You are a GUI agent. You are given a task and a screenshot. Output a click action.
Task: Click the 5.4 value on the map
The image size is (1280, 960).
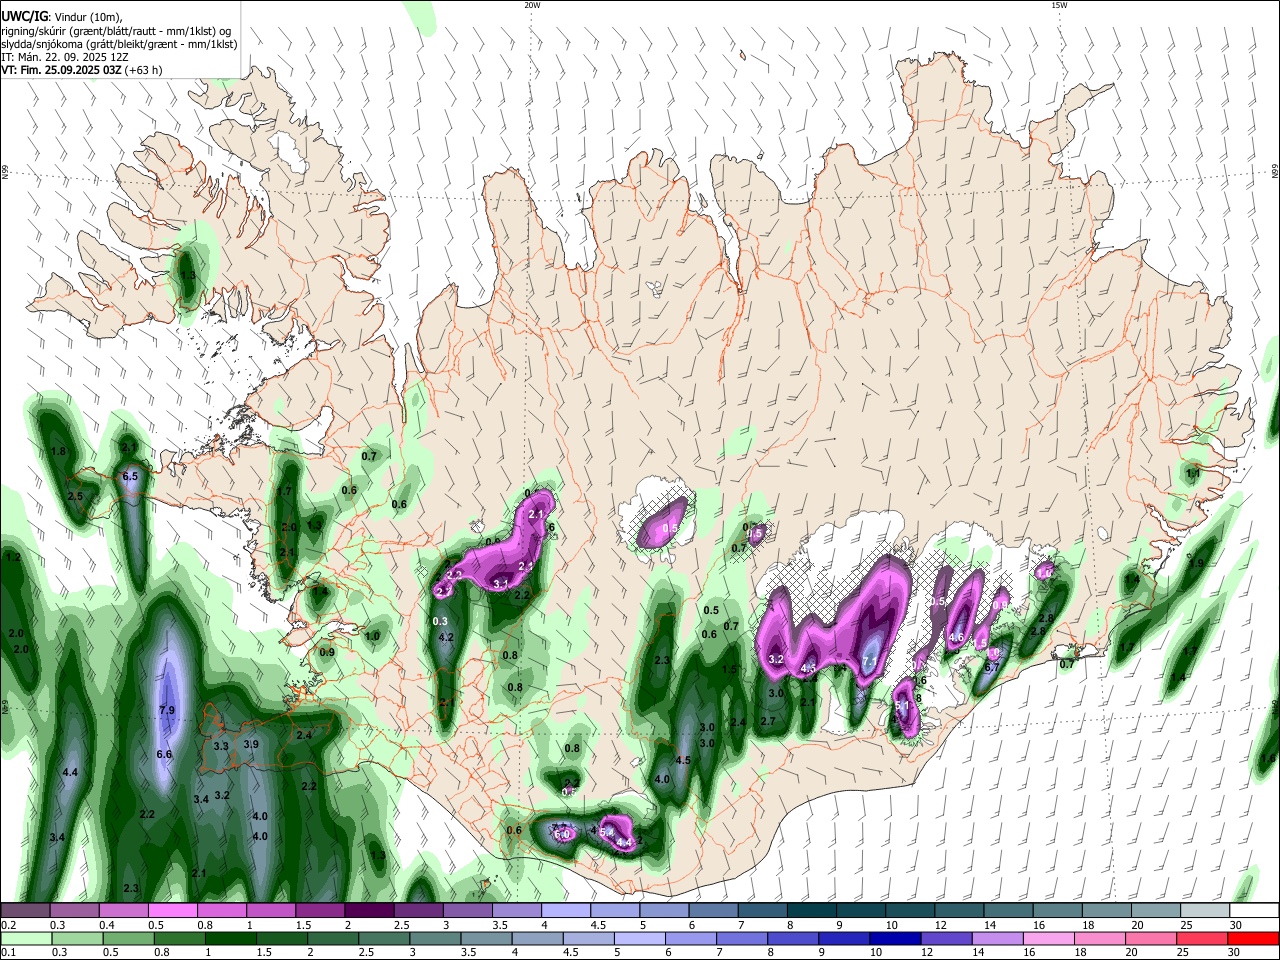click(x=607, y=832)
